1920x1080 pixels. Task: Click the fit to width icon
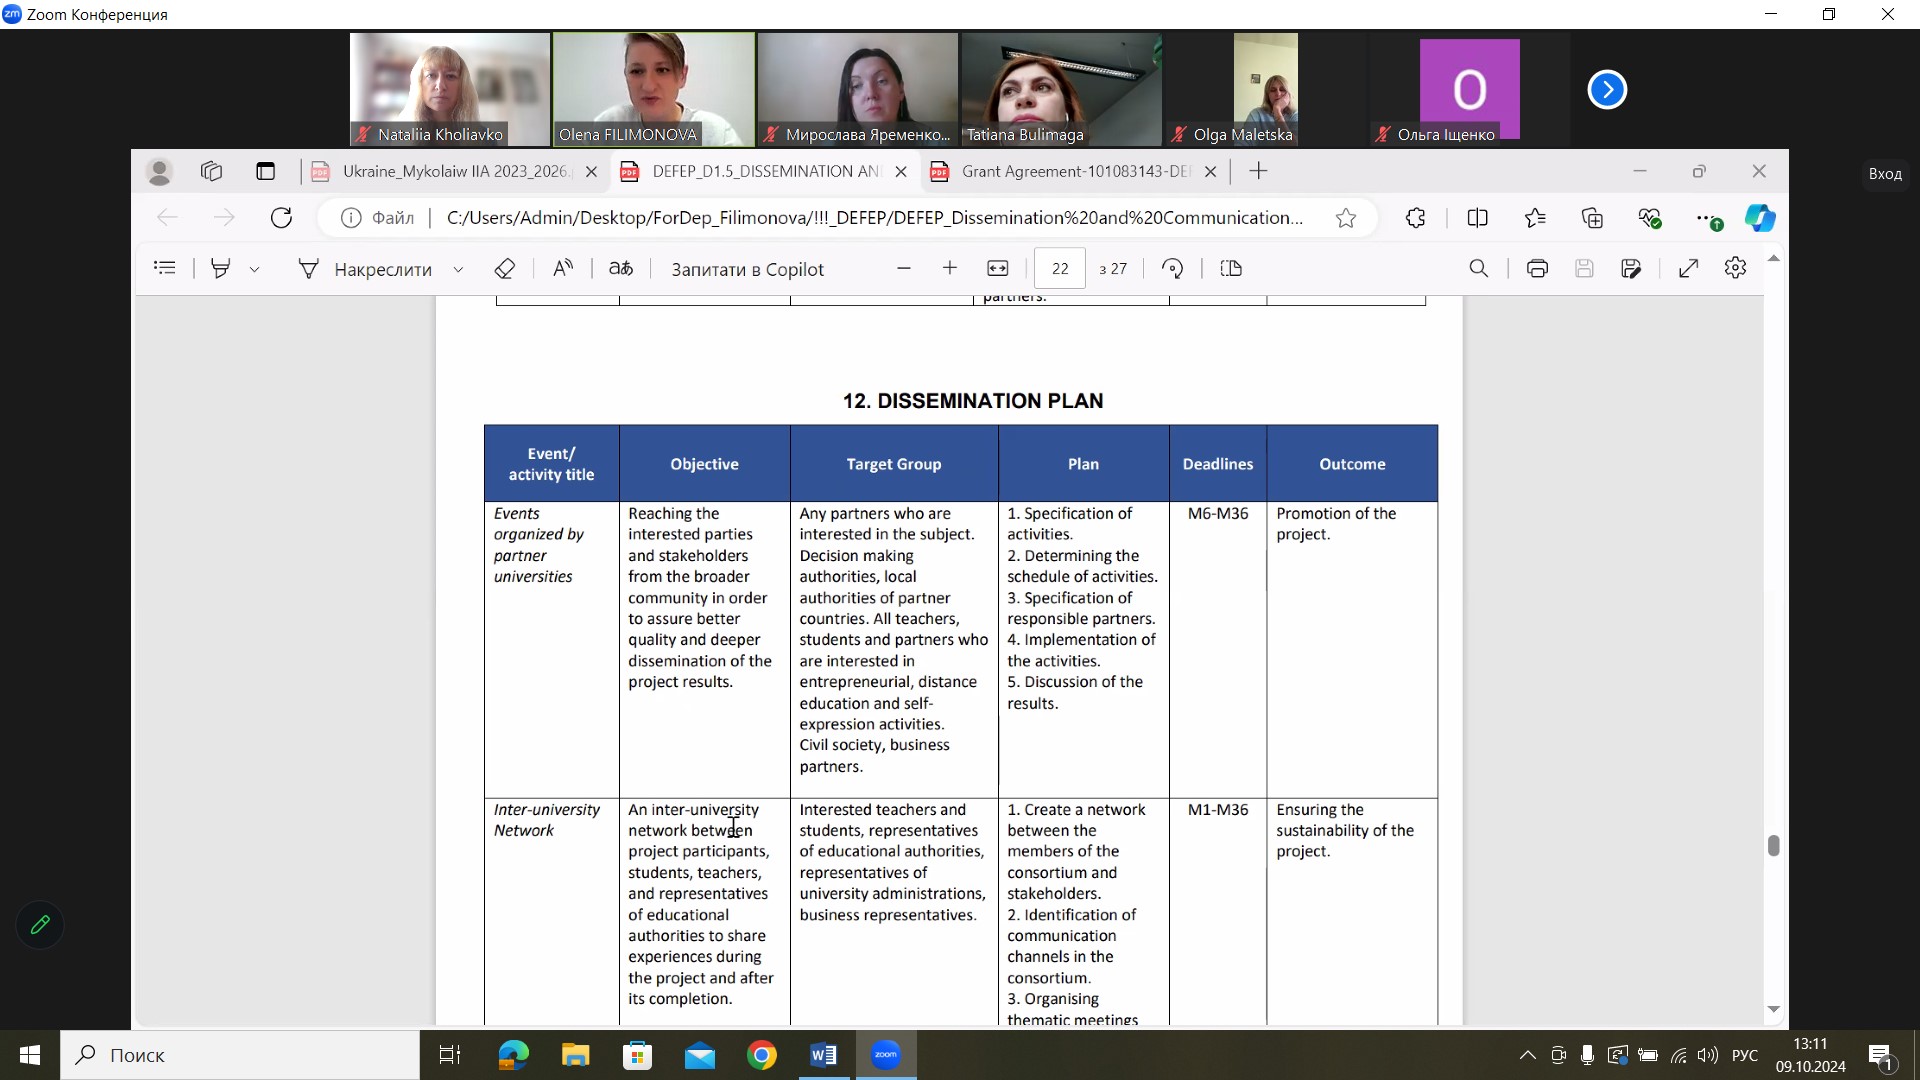tap(998, 268)
